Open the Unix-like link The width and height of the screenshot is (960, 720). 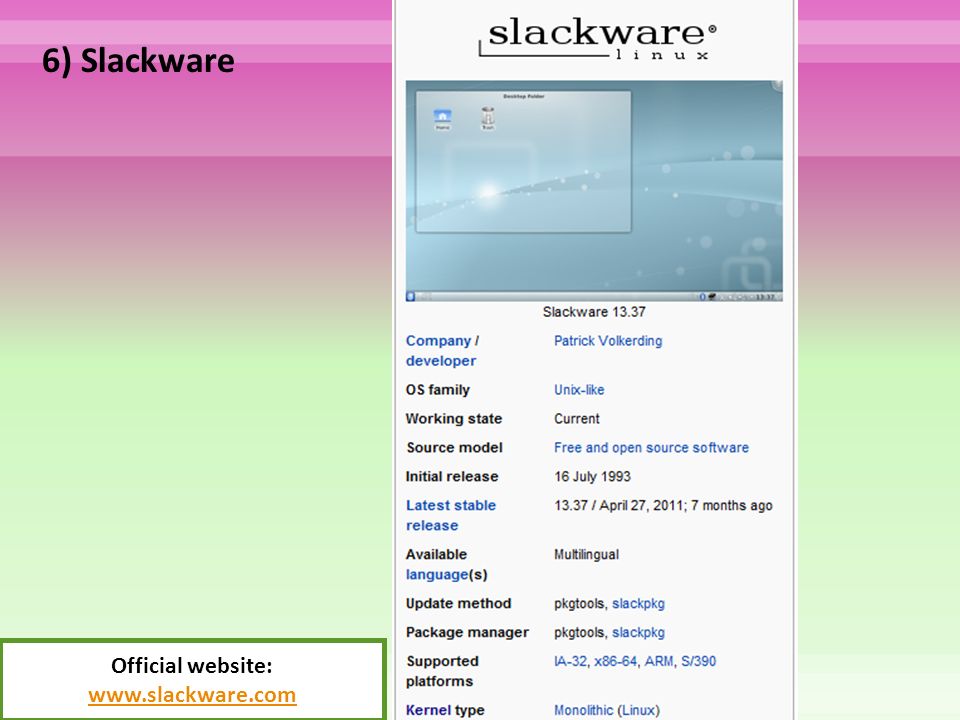coord(579,390)
